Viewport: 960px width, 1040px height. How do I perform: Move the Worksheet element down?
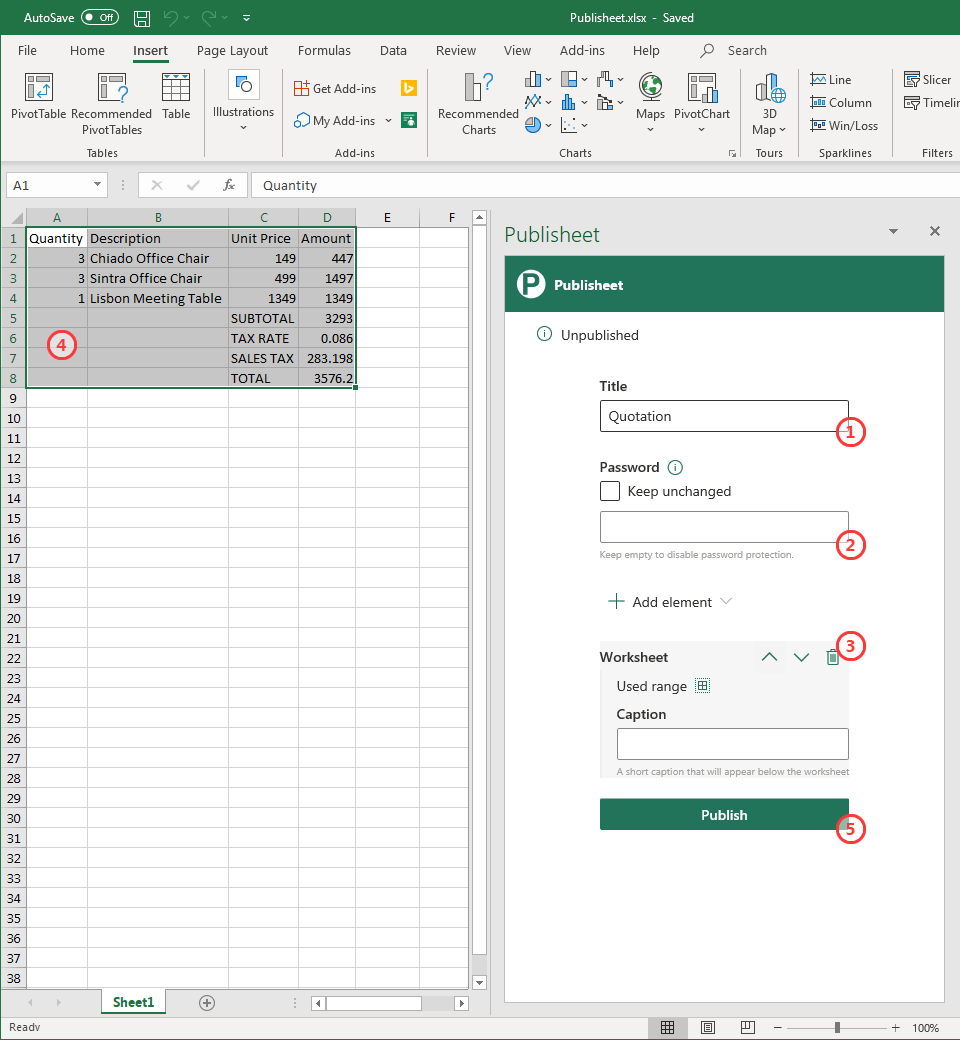[801, 657]
